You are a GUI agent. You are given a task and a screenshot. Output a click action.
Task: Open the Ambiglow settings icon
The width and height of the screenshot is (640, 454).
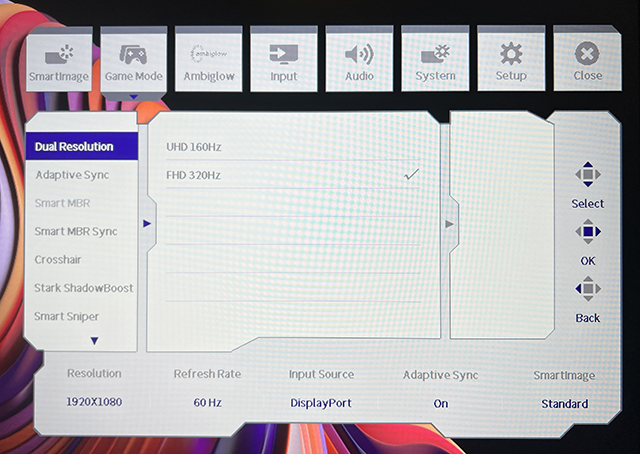pos(209,52)
